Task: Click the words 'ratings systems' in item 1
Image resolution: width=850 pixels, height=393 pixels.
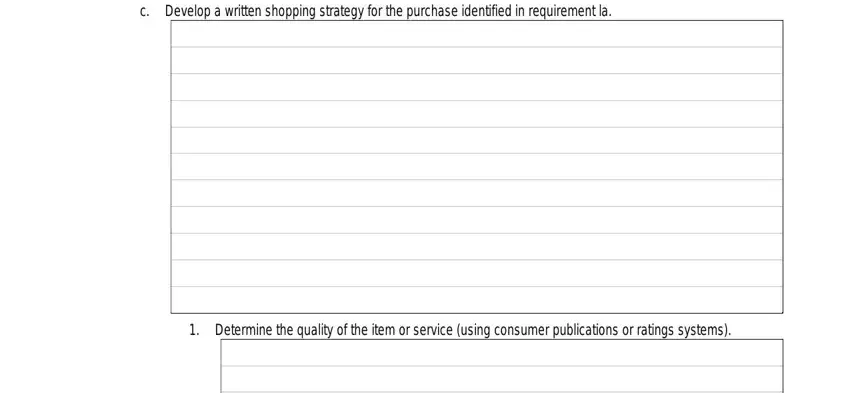Action: (680, 330)
